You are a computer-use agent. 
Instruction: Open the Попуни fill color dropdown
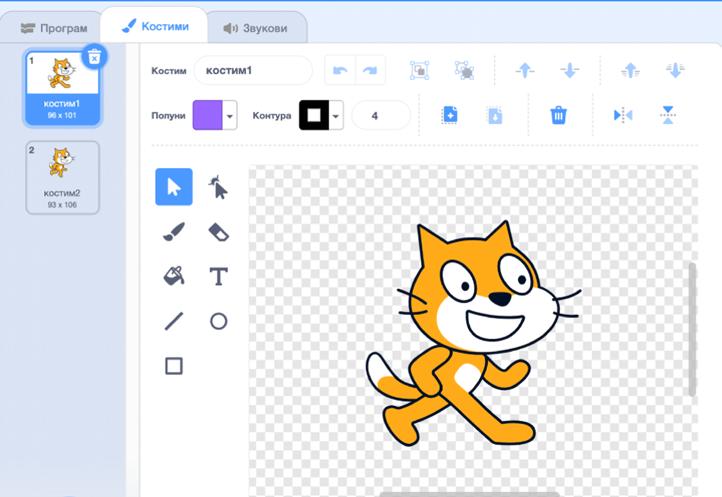[229, 115]
